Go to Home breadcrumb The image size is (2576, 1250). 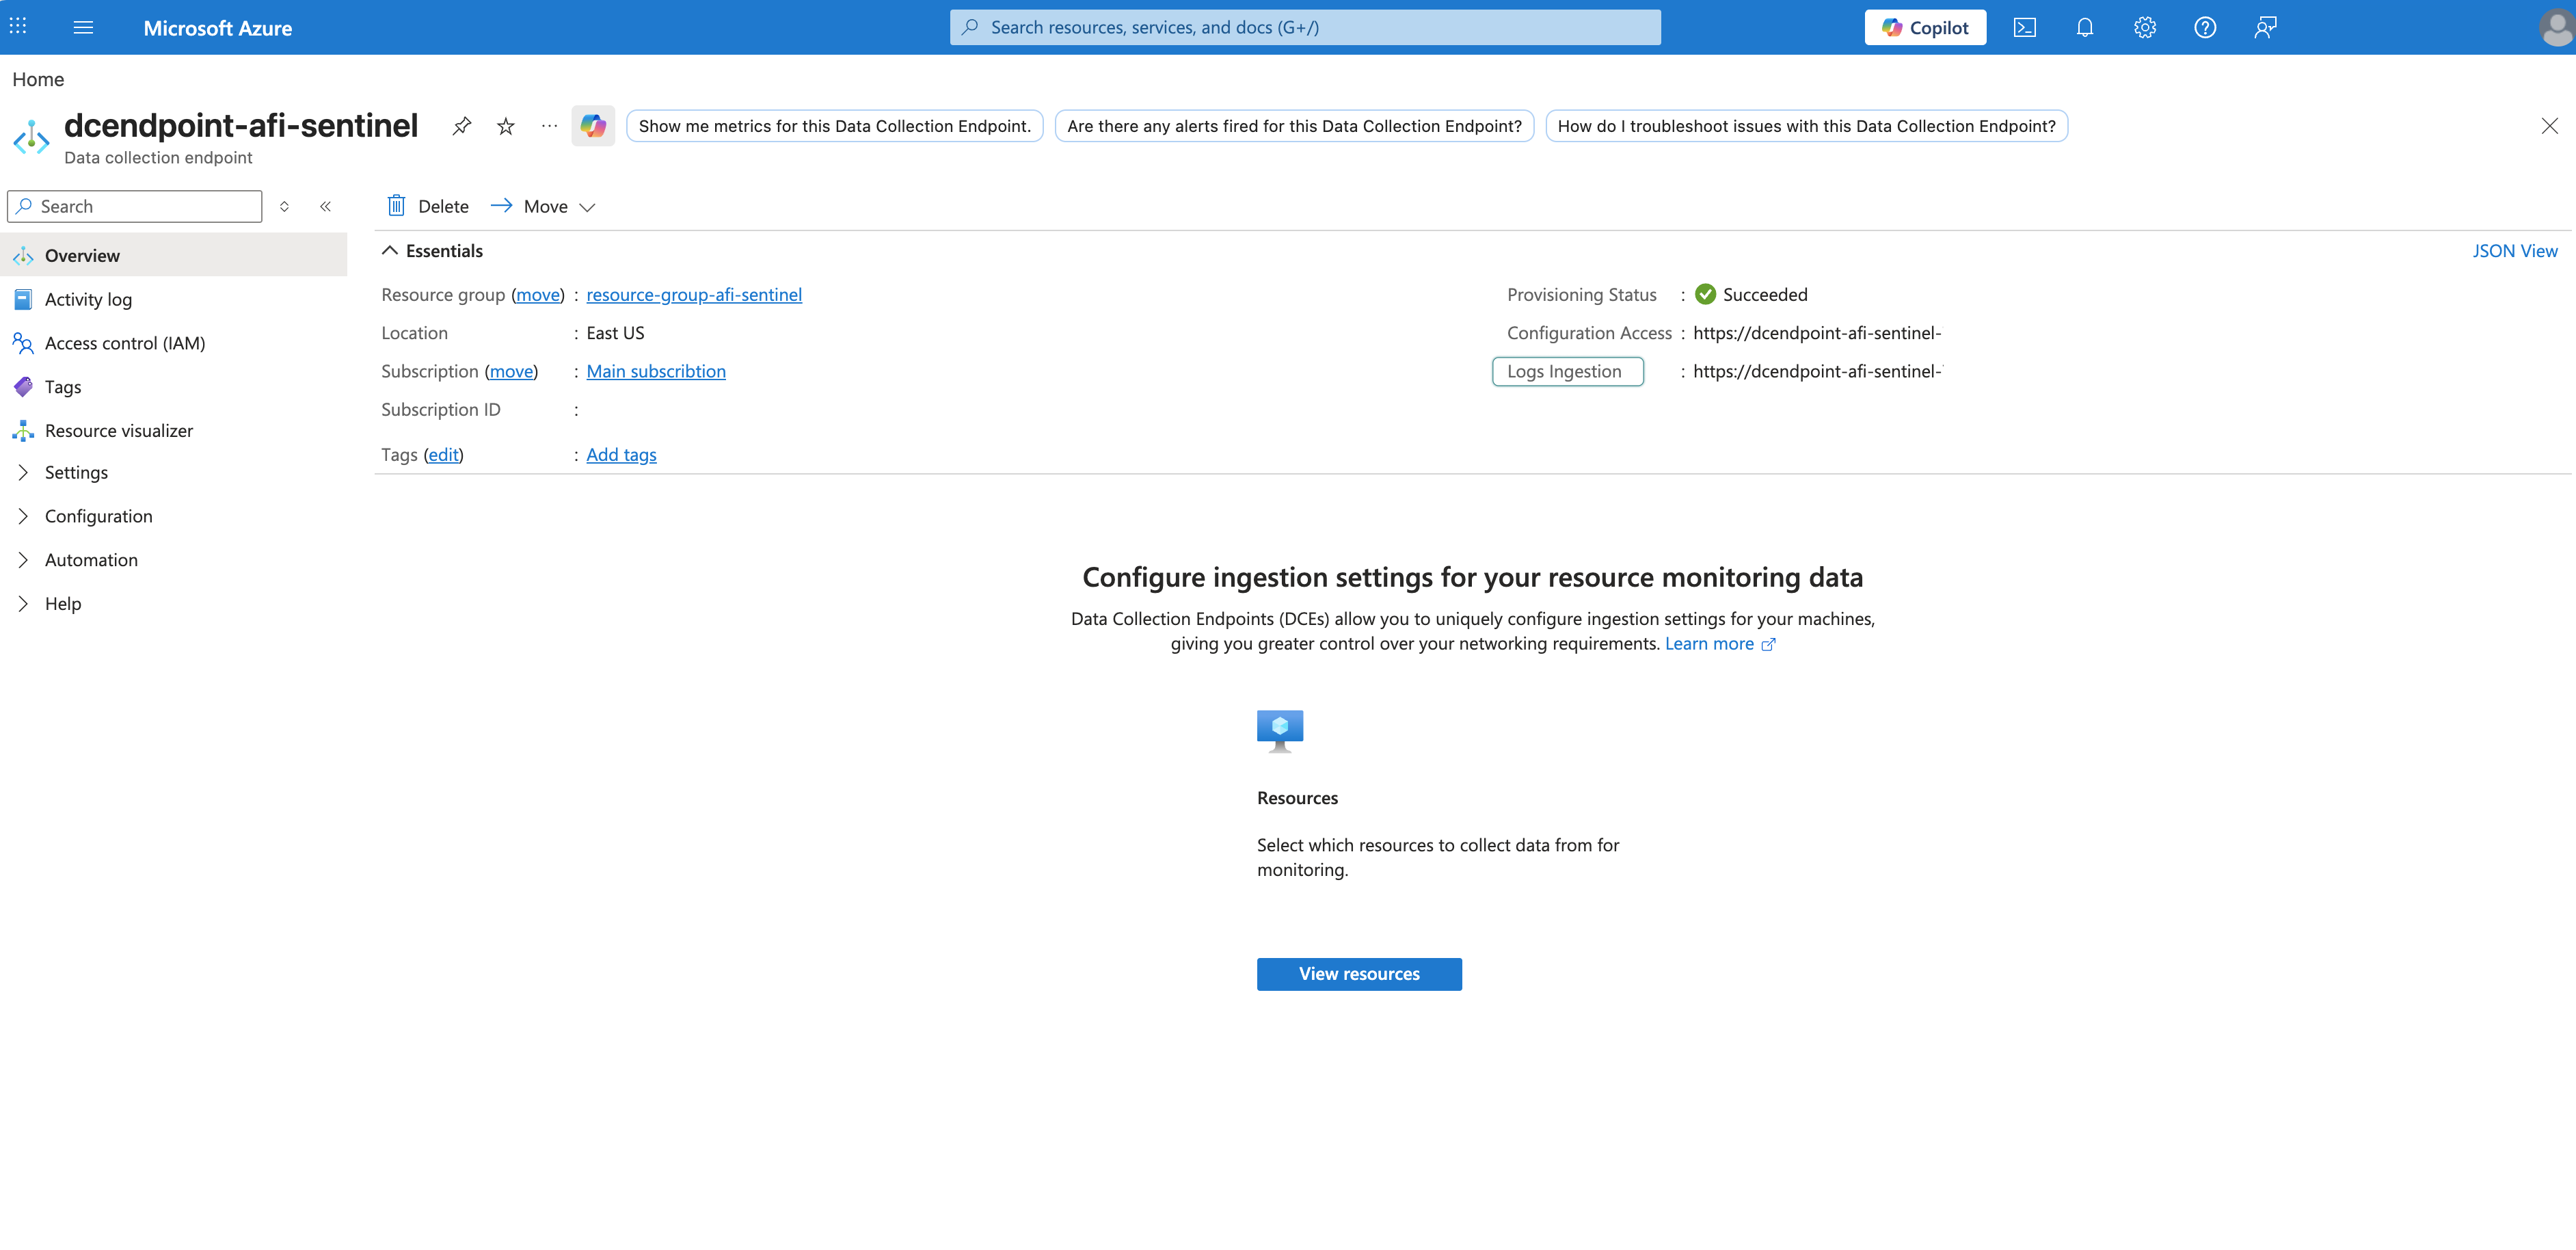(38, 79)
